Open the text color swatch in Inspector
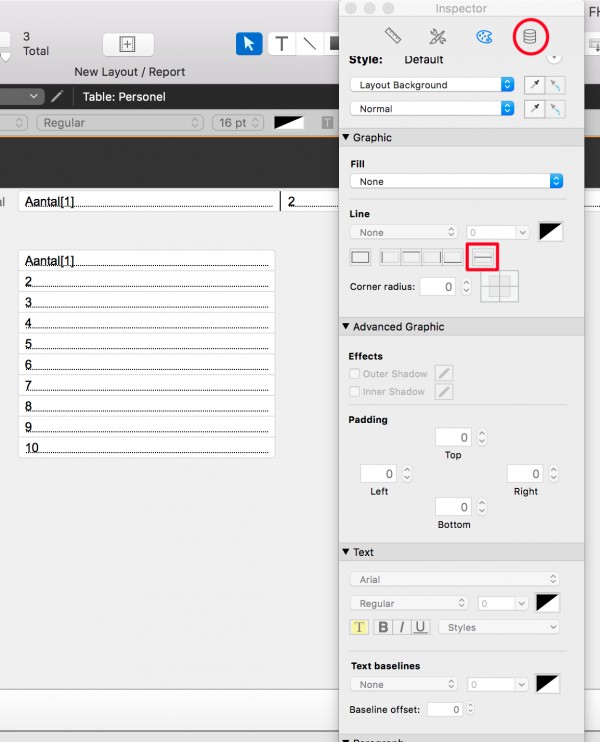The width and height of the screenshot is (600, 742). (547, 603)
